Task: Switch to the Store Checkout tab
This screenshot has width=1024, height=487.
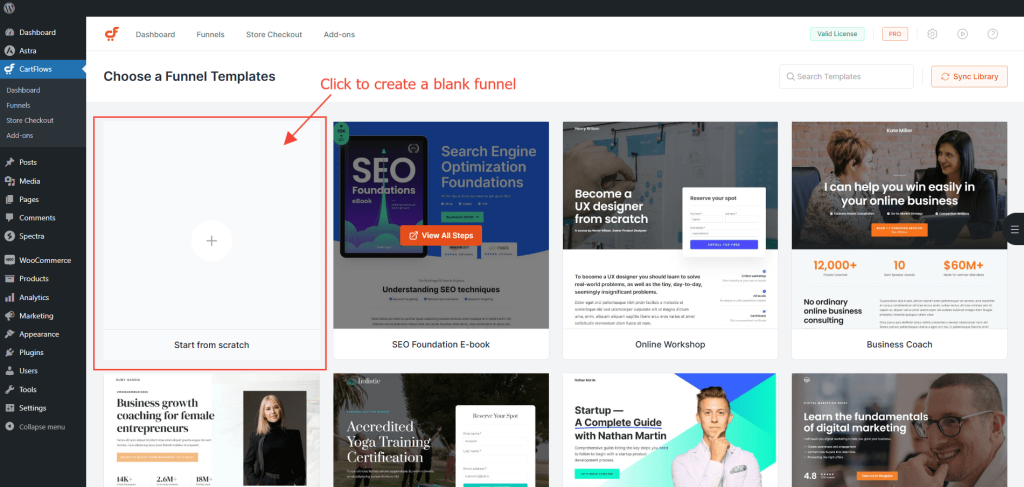Action: (274, 34)
